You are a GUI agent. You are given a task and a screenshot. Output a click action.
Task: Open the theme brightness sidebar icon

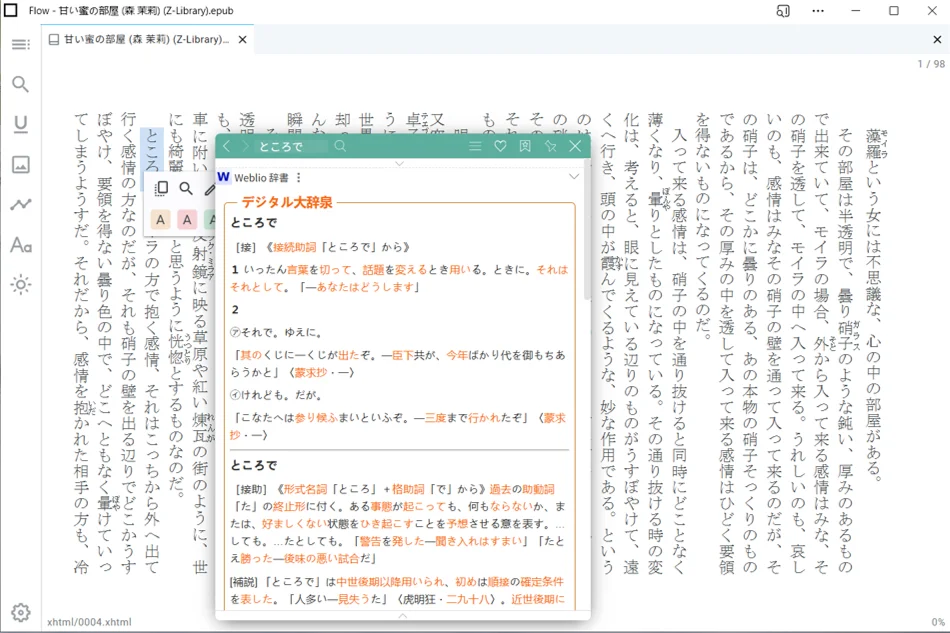21,285
